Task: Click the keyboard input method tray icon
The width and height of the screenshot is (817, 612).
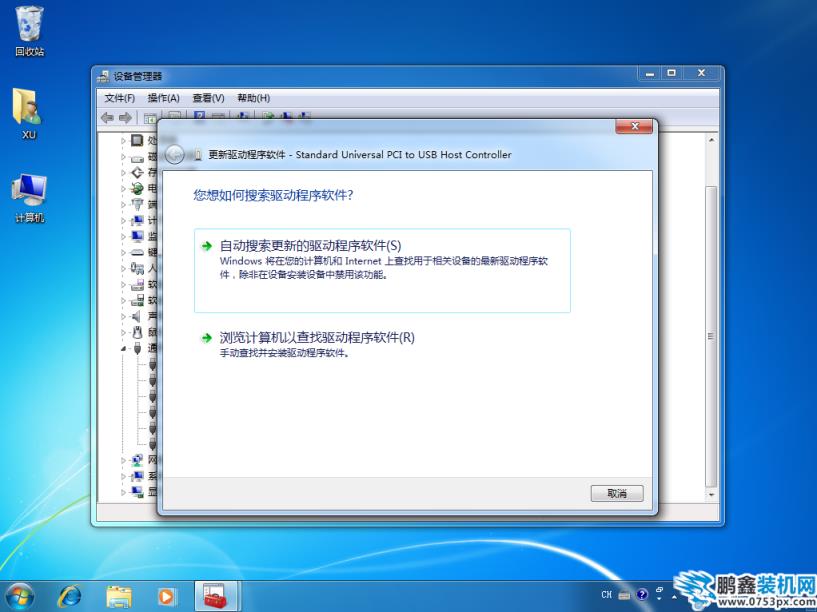Action: pos(624,595)
